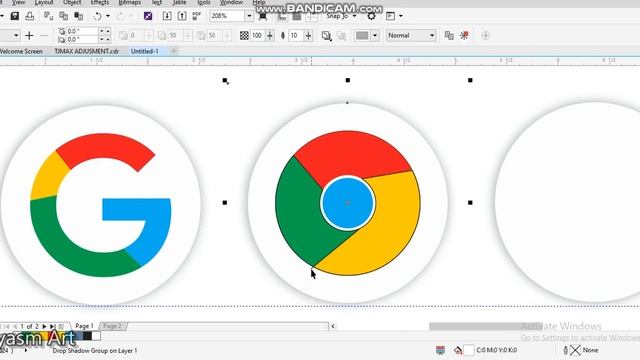The image size is (640, 360).
Task: Click the fill bucket icon in status bar
Action: tap(458, 350)
